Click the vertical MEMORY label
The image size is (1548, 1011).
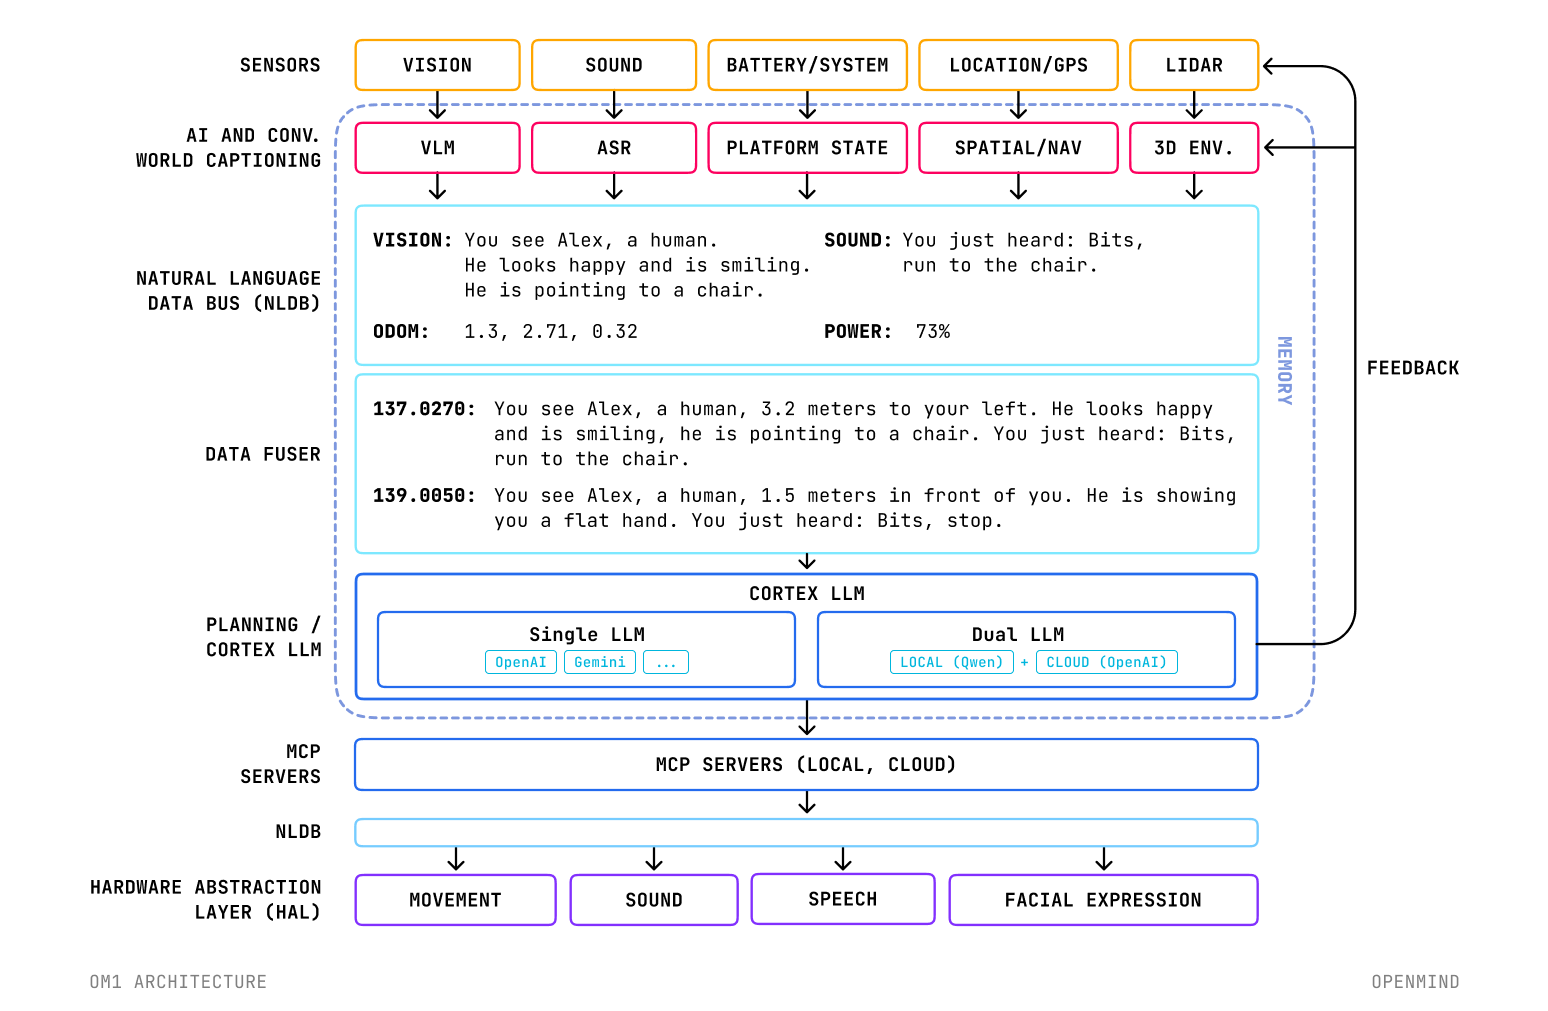[1285, 371]
